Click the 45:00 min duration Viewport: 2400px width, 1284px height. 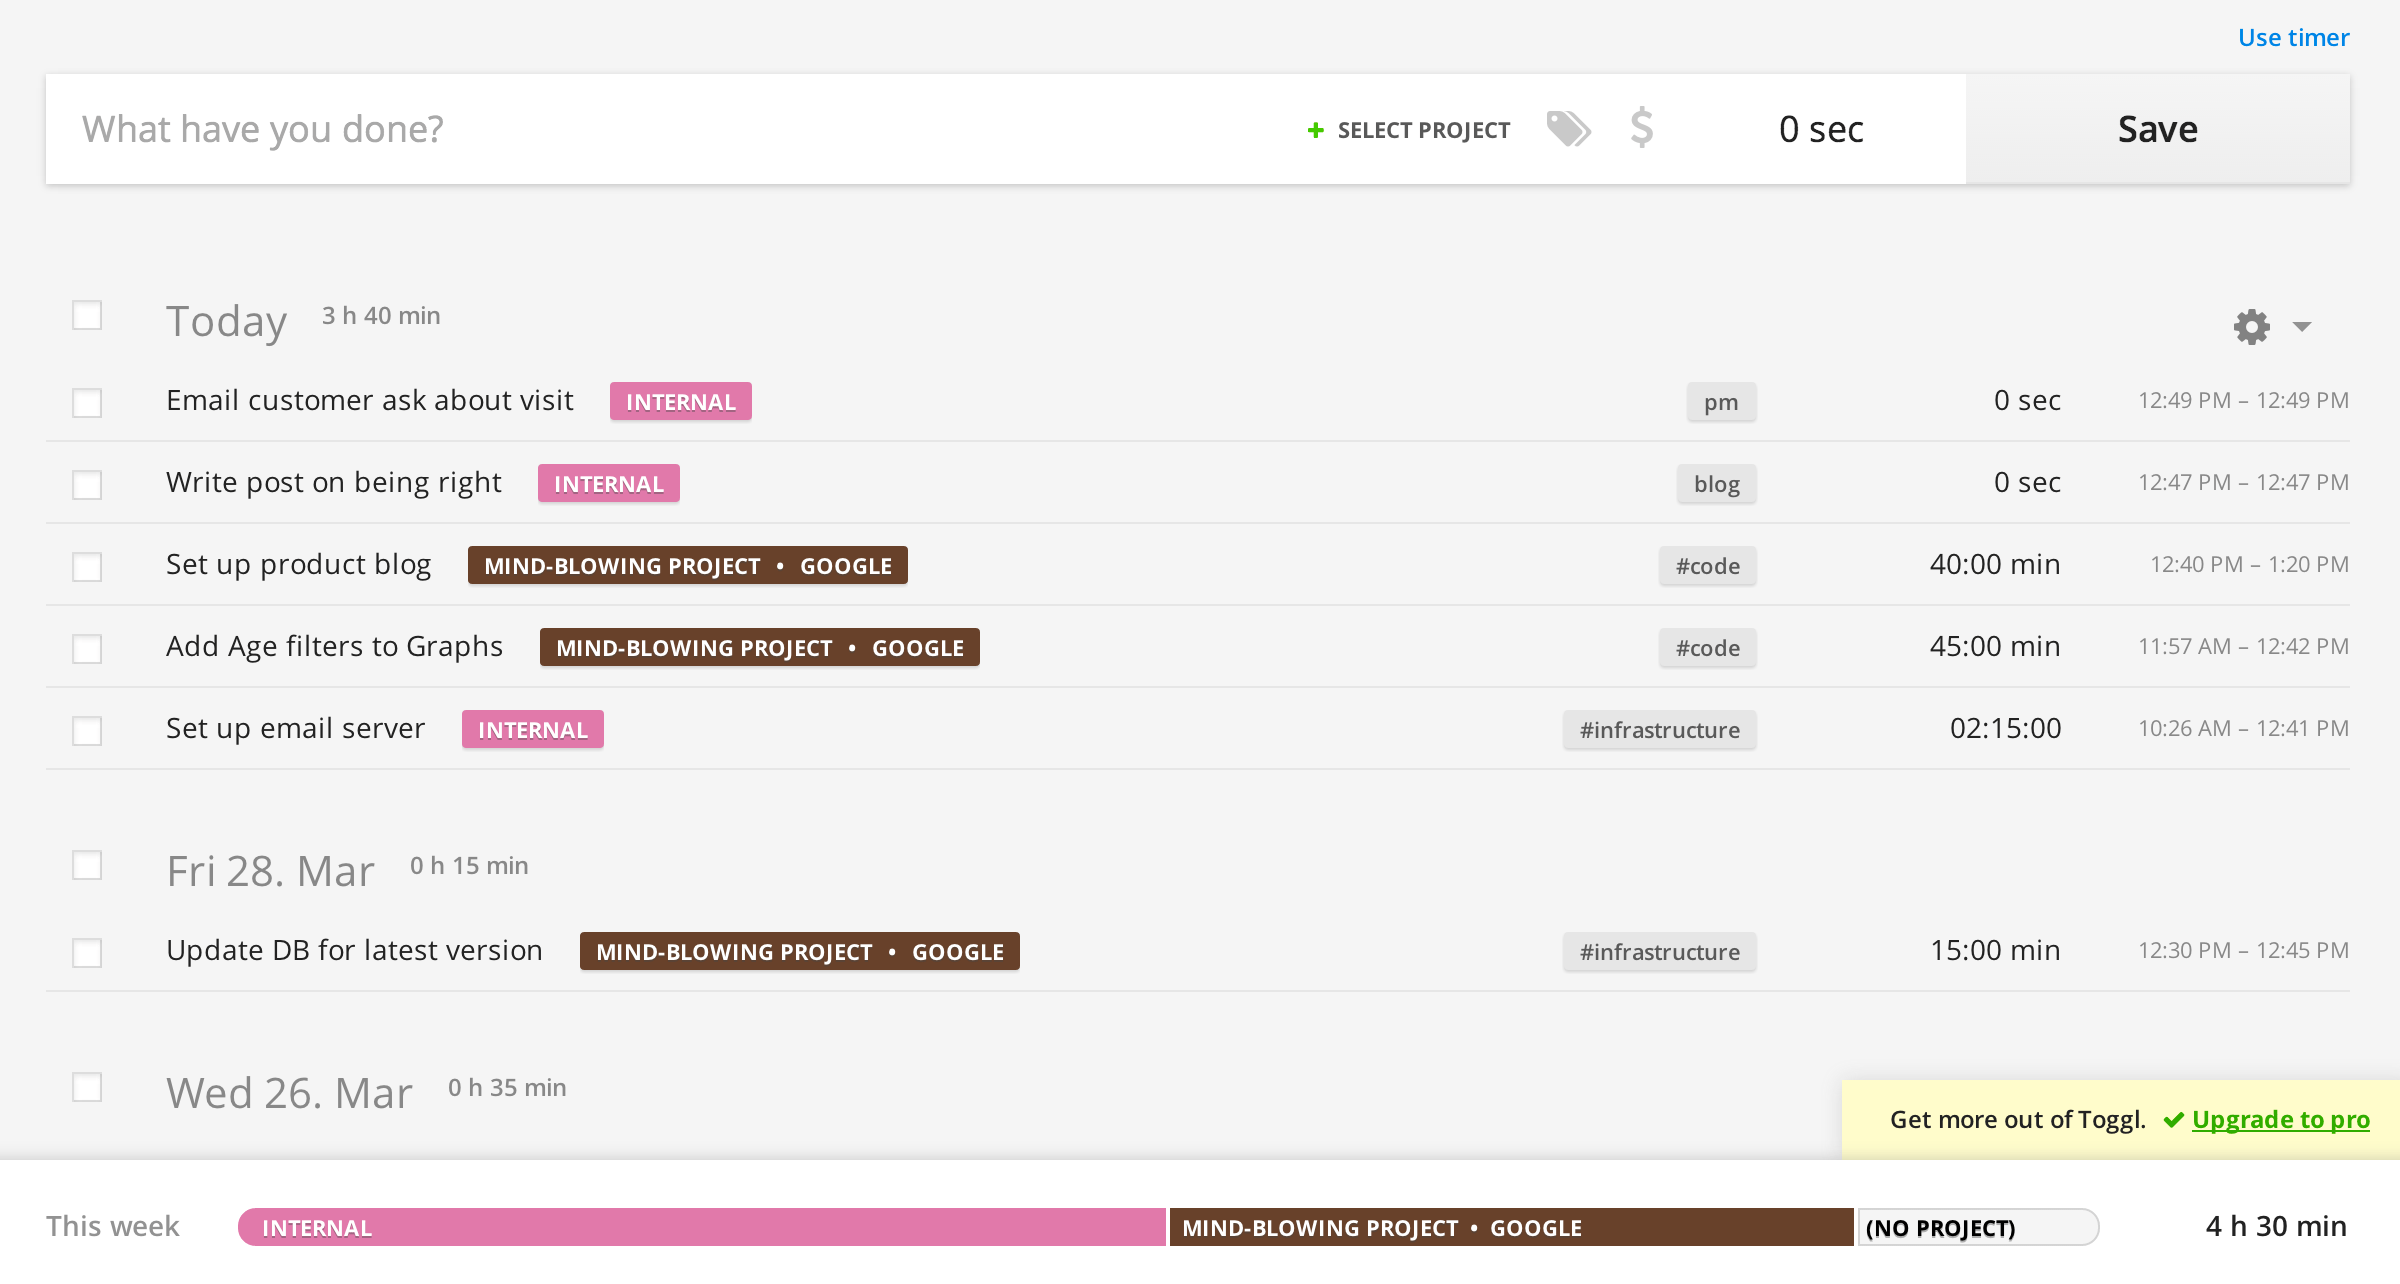1995,646
